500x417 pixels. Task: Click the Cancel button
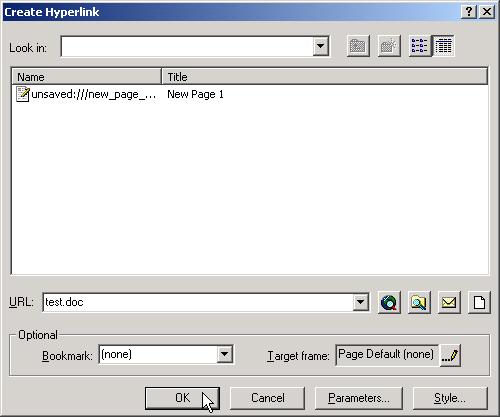click(268, 398)
